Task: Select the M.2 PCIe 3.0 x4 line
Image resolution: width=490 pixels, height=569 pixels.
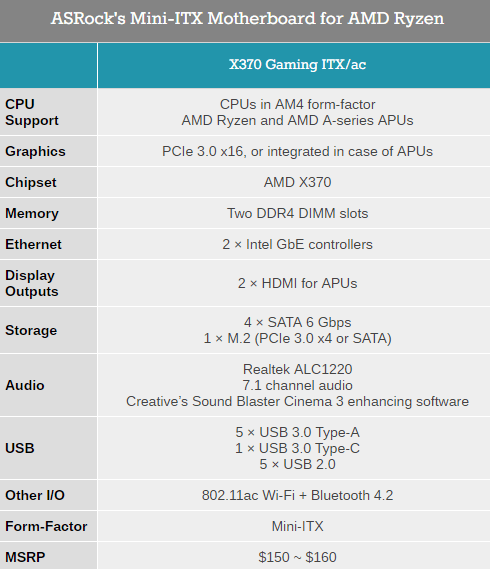Action: coord(297,338)
